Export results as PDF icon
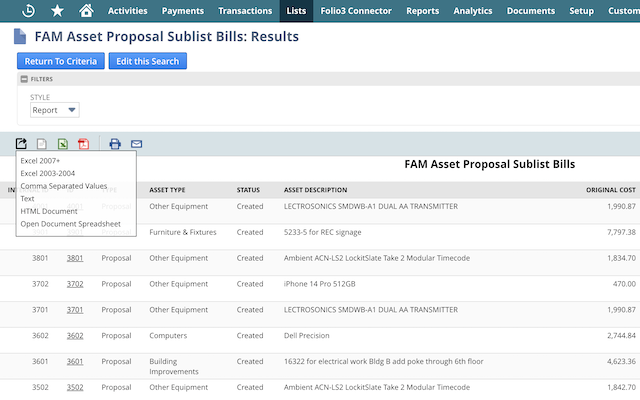The width and height of the screenshot is (640, 400). point(83,144)
